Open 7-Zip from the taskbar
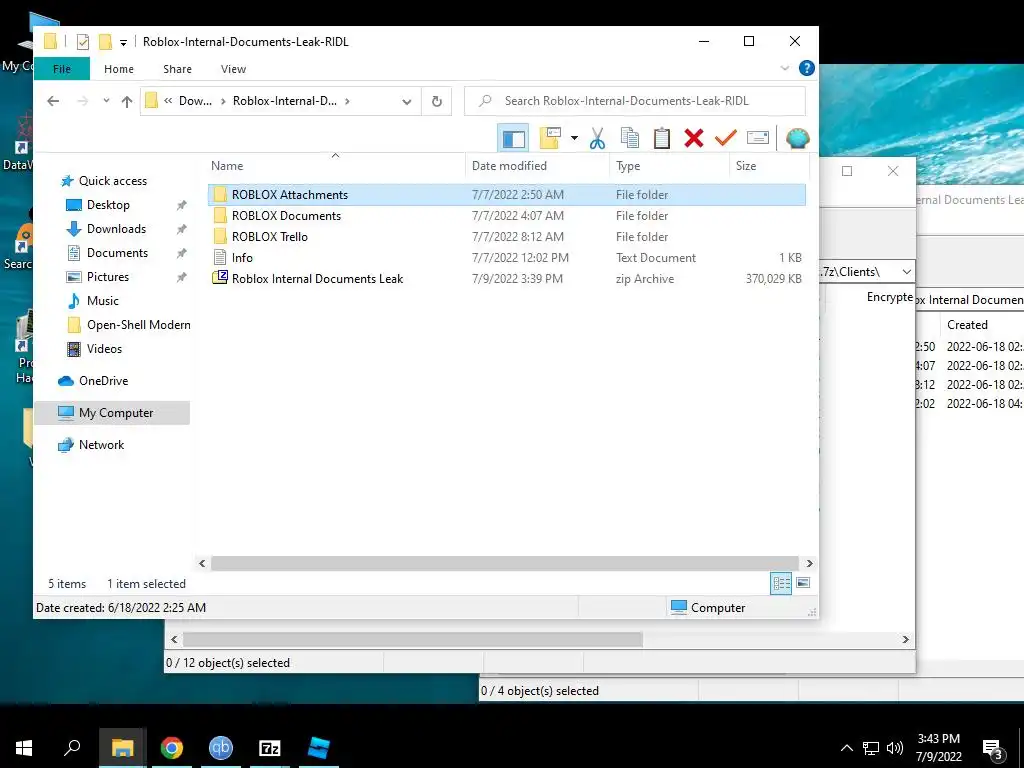 (x=270, y=748)
